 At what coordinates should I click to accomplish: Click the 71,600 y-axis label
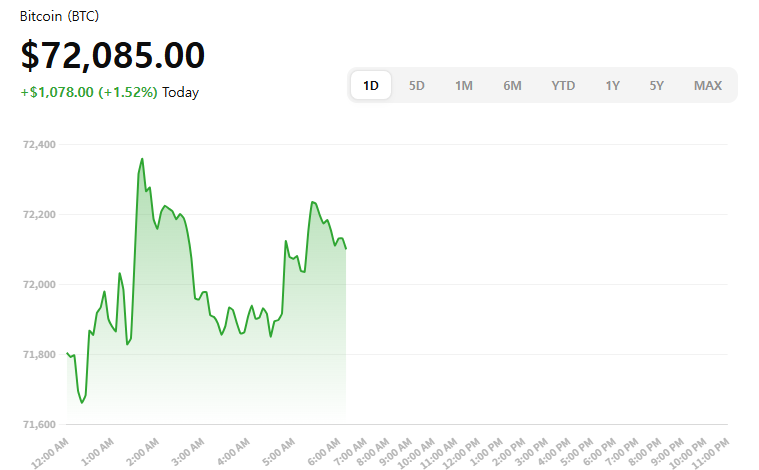38,425
